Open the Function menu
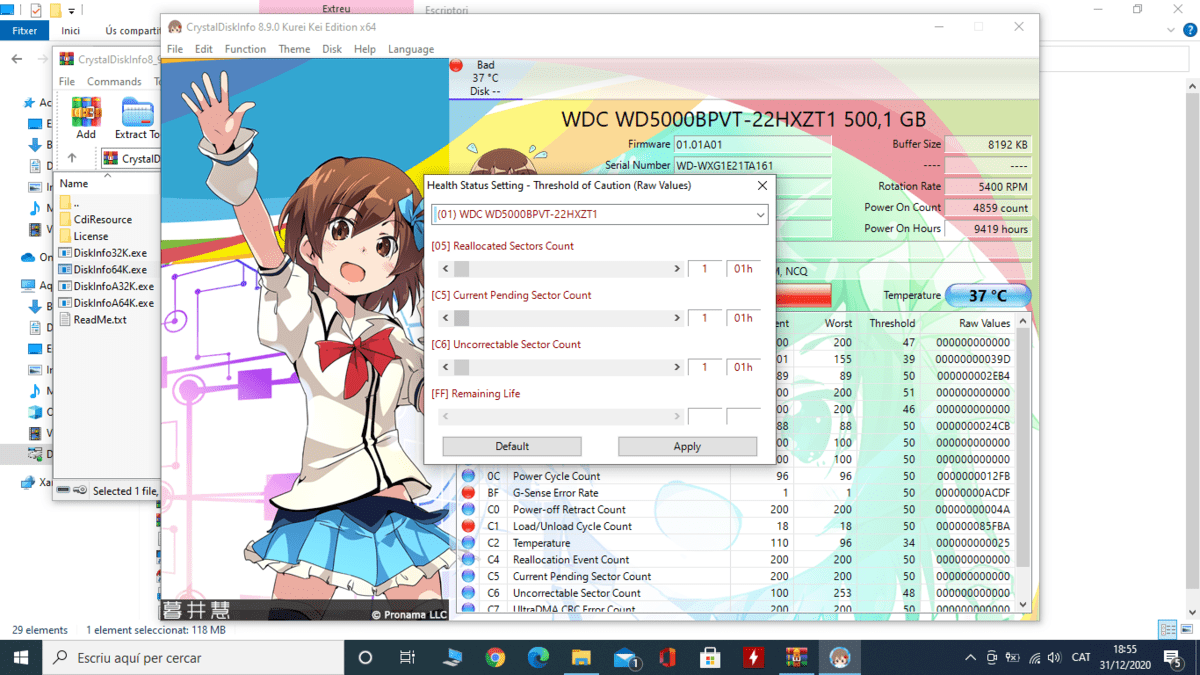The image size is (1200, 675). pyautogui.click(x=245, y=49)
